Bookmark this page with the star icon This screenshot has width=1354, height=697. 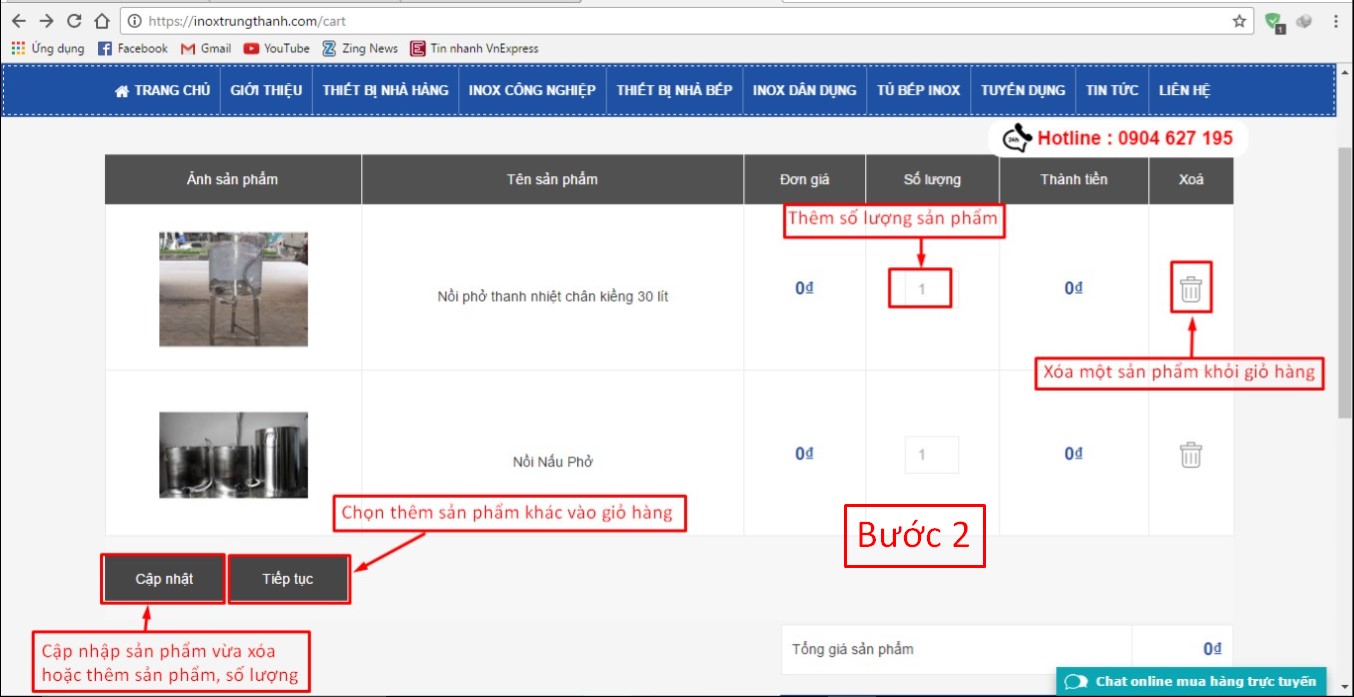pos(1239,21)
